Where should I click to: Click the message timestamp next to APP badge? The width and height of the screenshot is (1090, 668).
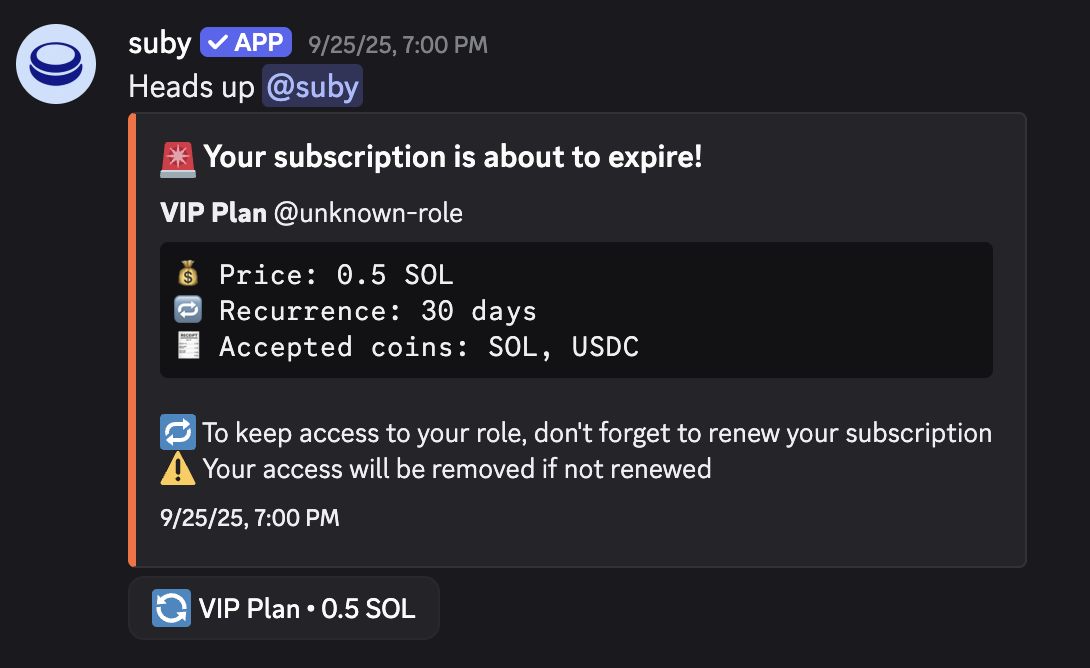(x=398, y=44)
